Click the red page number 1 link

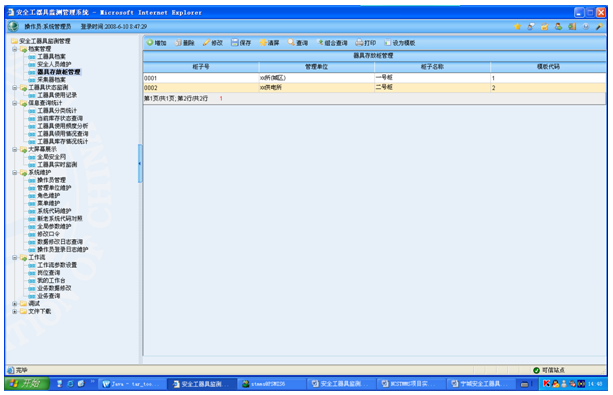coord(221,99)
